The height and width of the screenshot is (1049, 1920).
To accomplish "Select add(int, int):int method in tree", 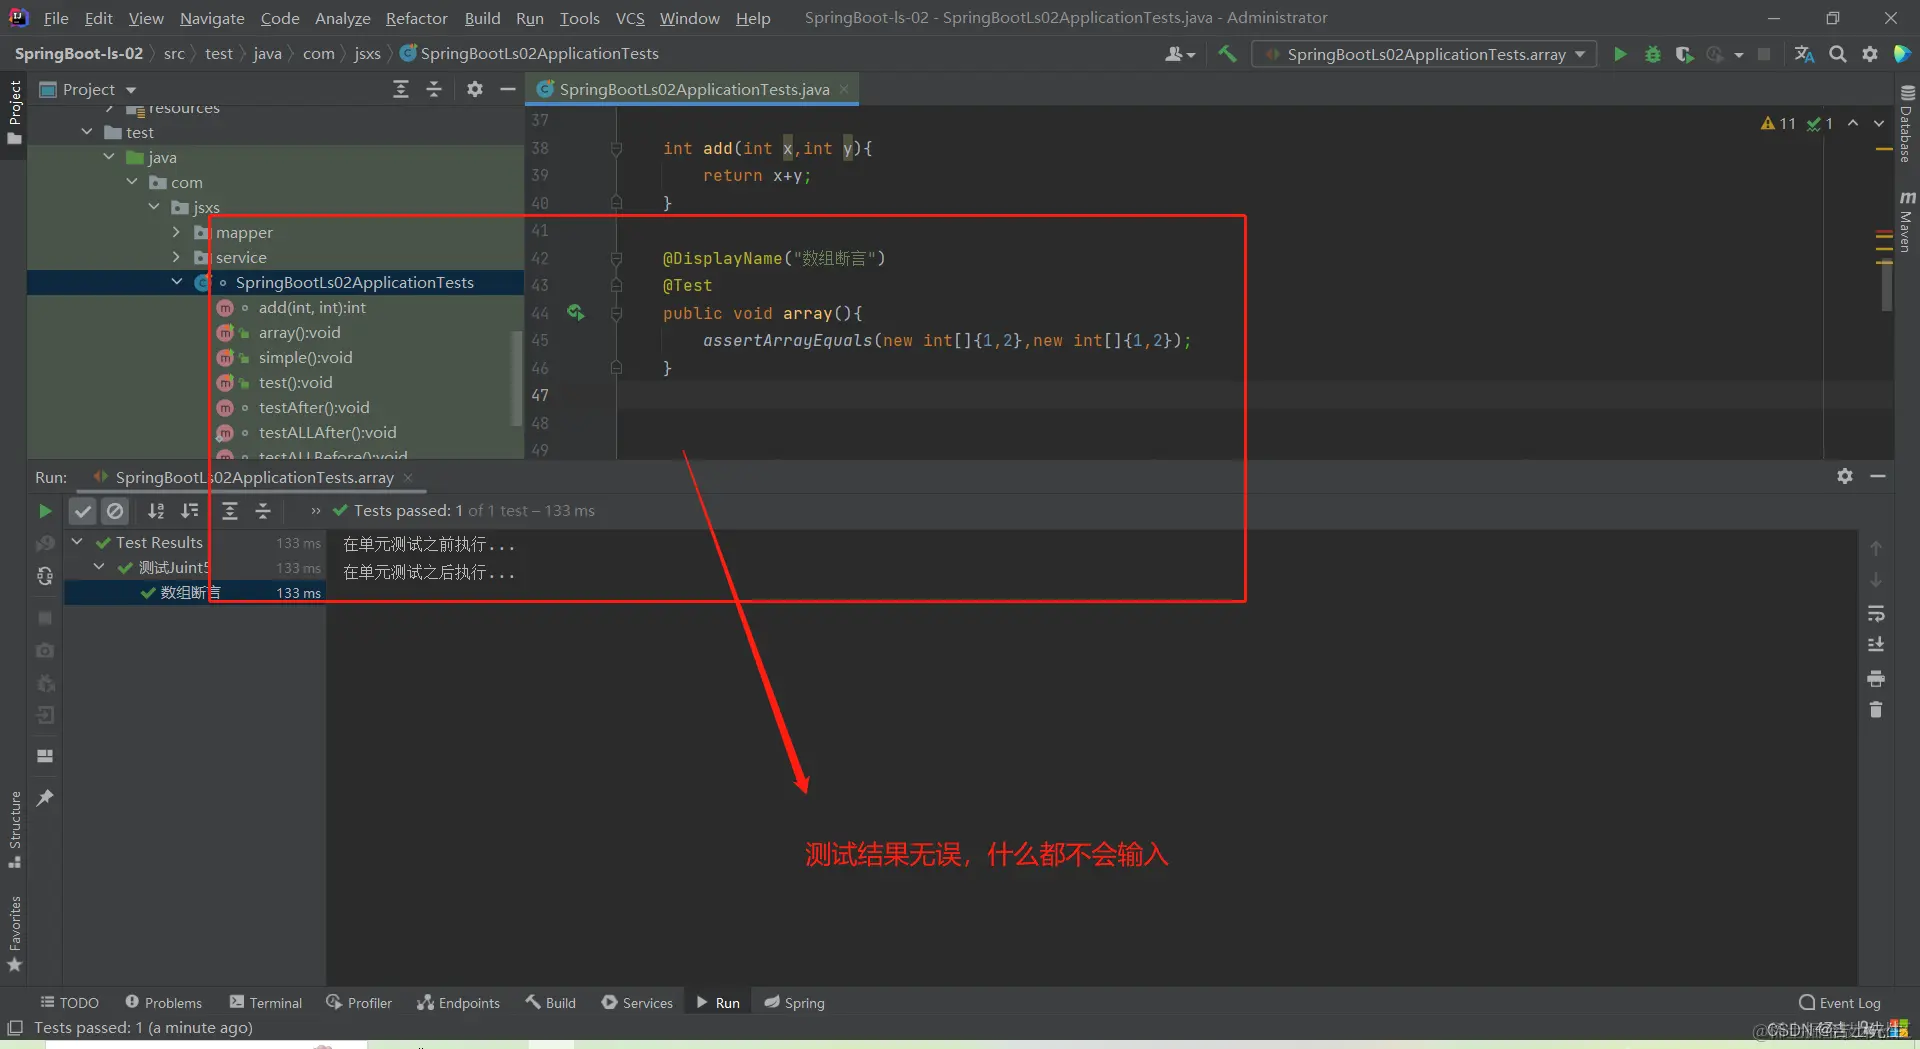I will (312, 307).
